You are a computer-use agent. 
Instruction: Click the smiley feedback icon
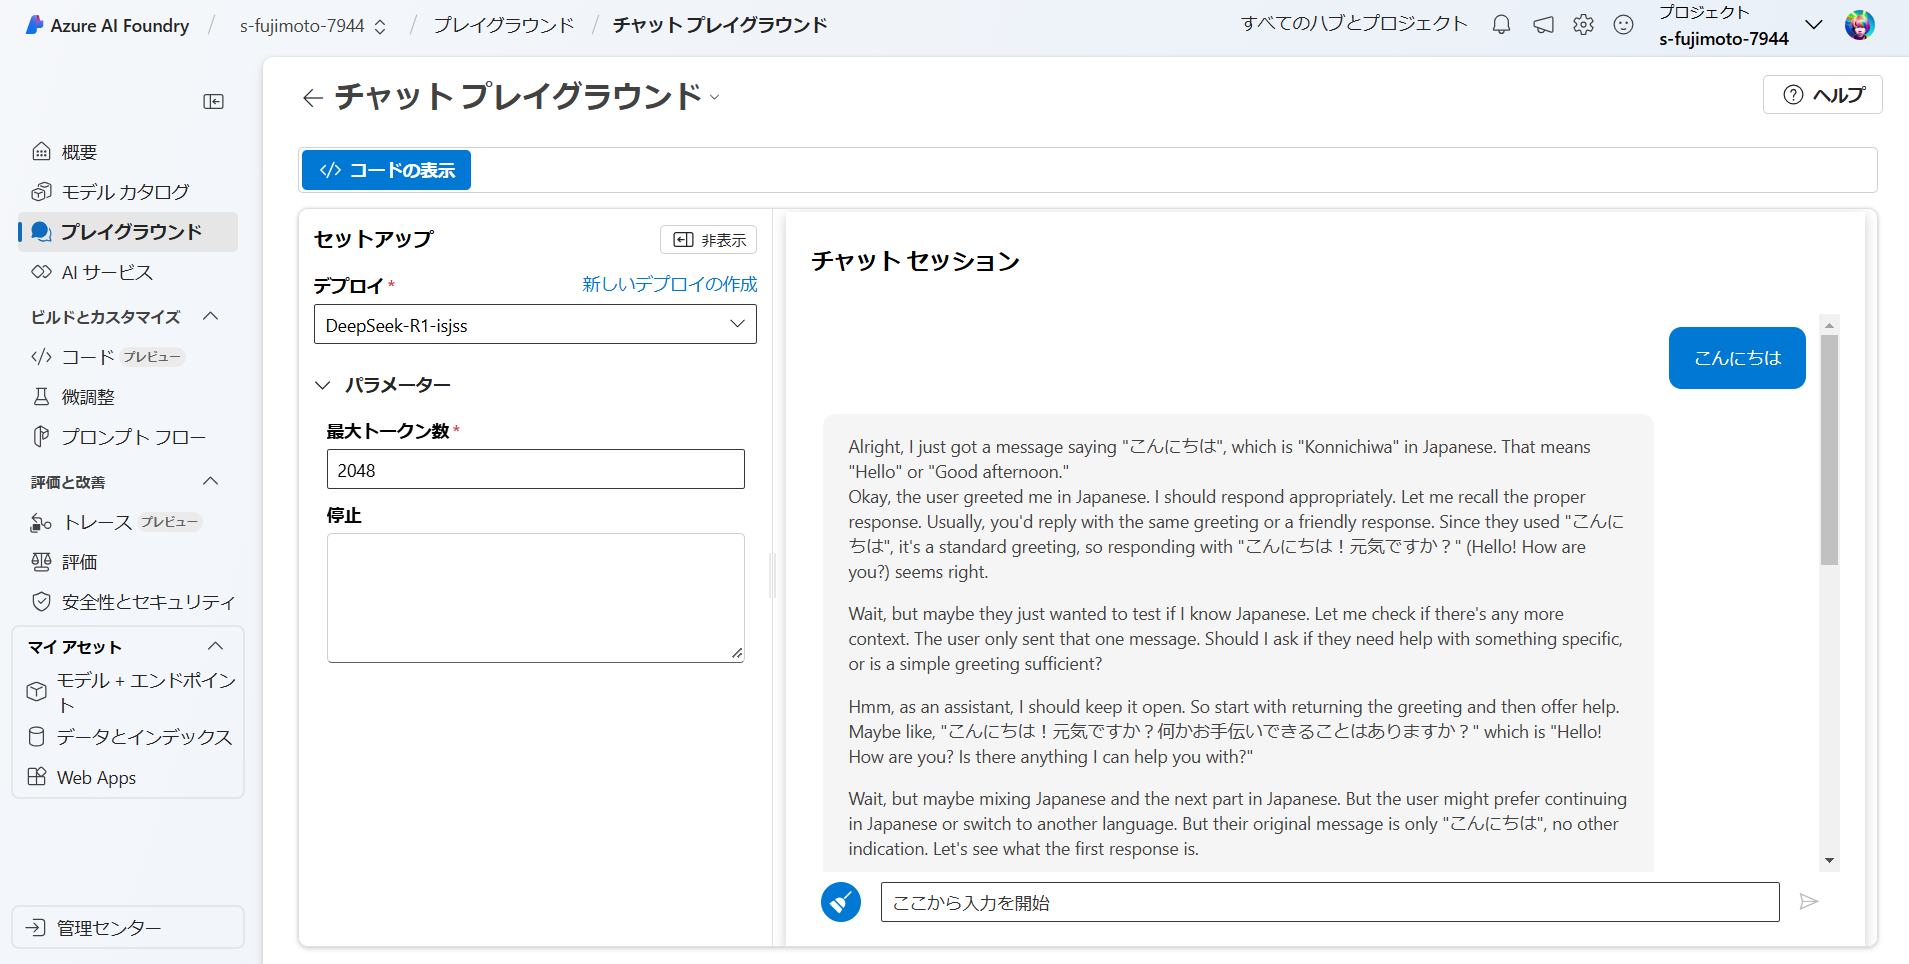[1624, 25]
